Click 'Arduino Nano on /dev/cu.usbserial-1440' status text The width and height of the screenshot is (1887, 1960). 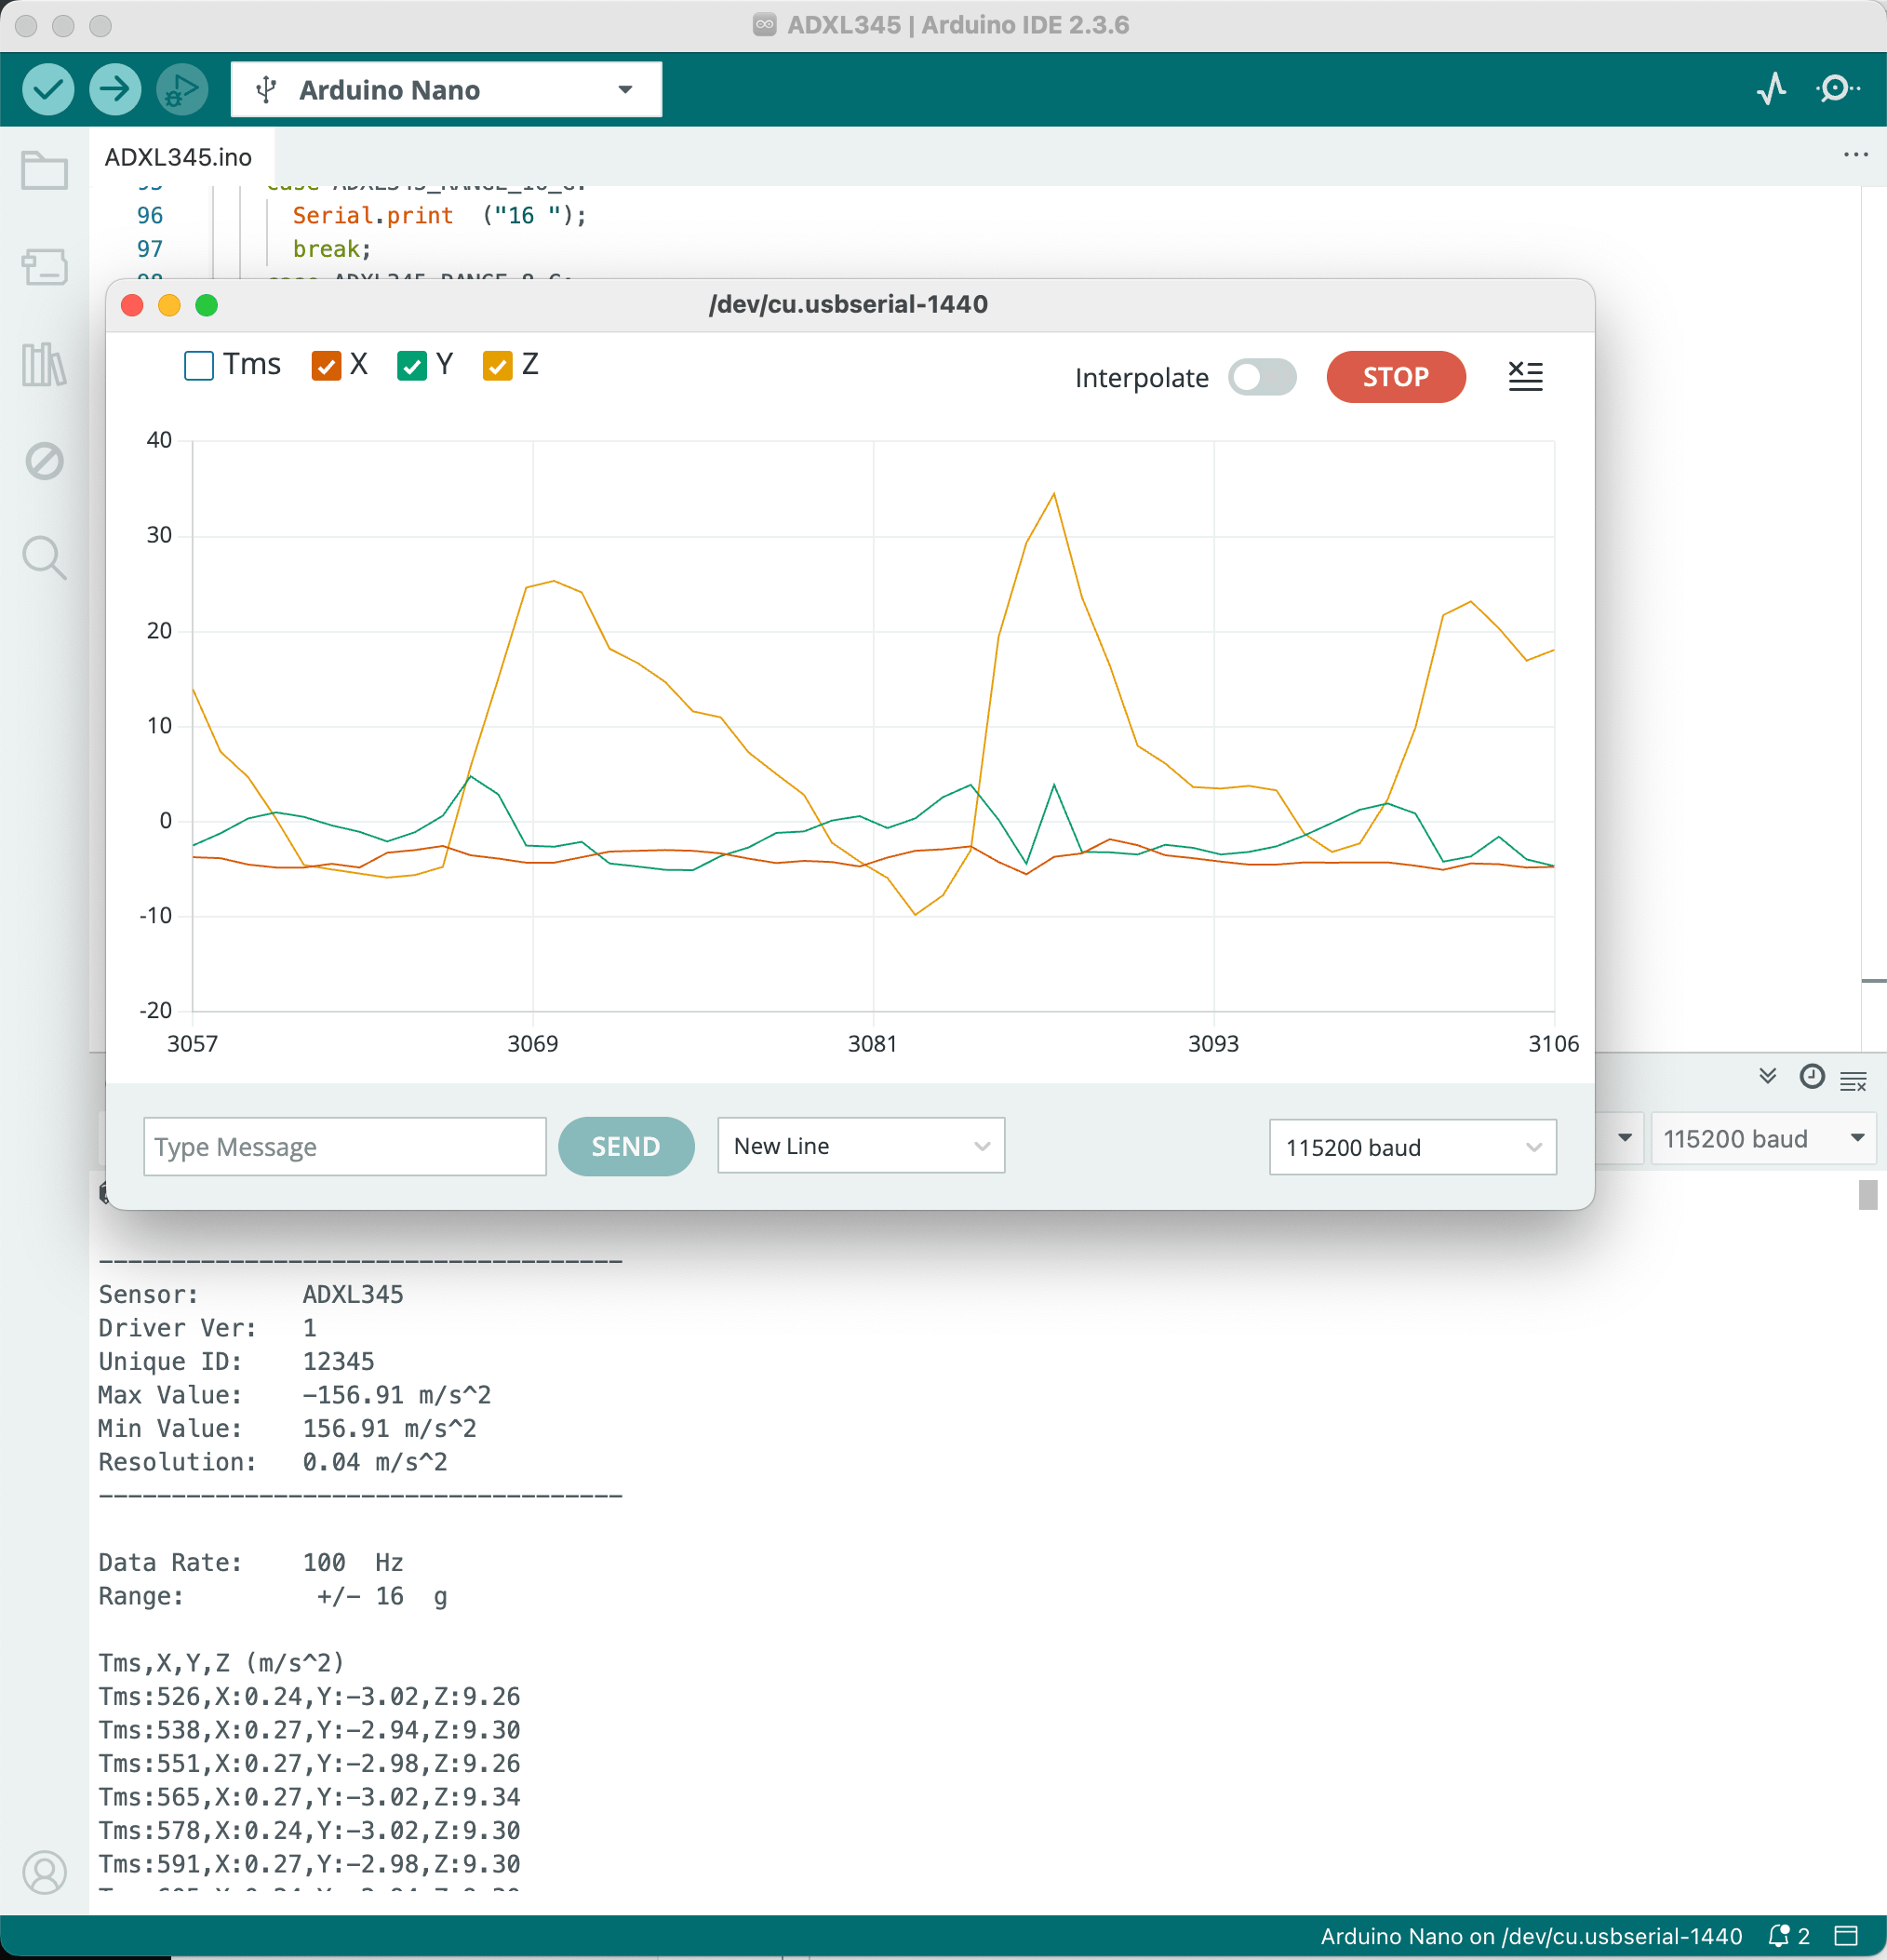tap(1531, 1936)
